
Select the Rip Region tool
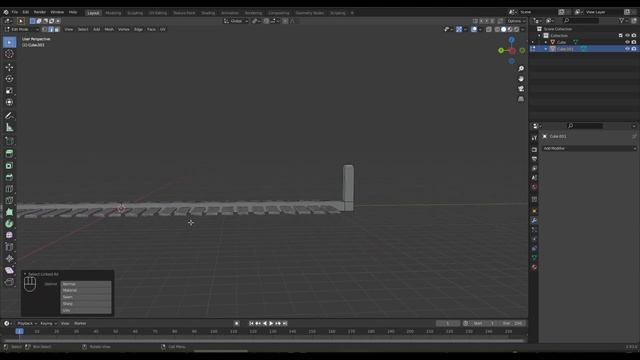9,282
